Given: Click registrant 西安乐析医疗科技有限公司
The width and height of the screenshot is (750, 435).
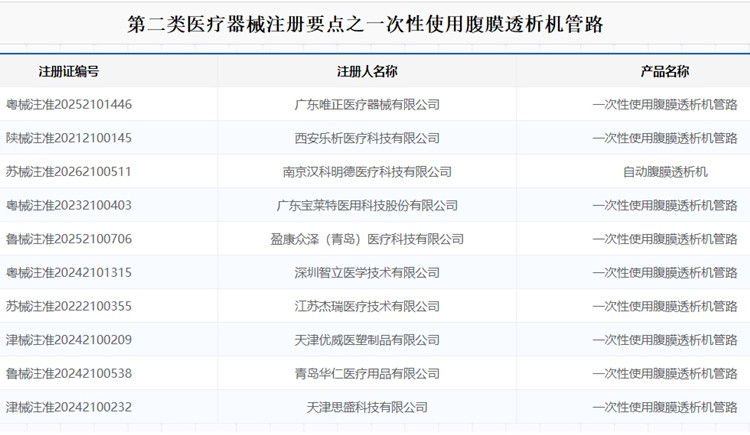Looking at the screenshot, I should (x=367, y=138).
